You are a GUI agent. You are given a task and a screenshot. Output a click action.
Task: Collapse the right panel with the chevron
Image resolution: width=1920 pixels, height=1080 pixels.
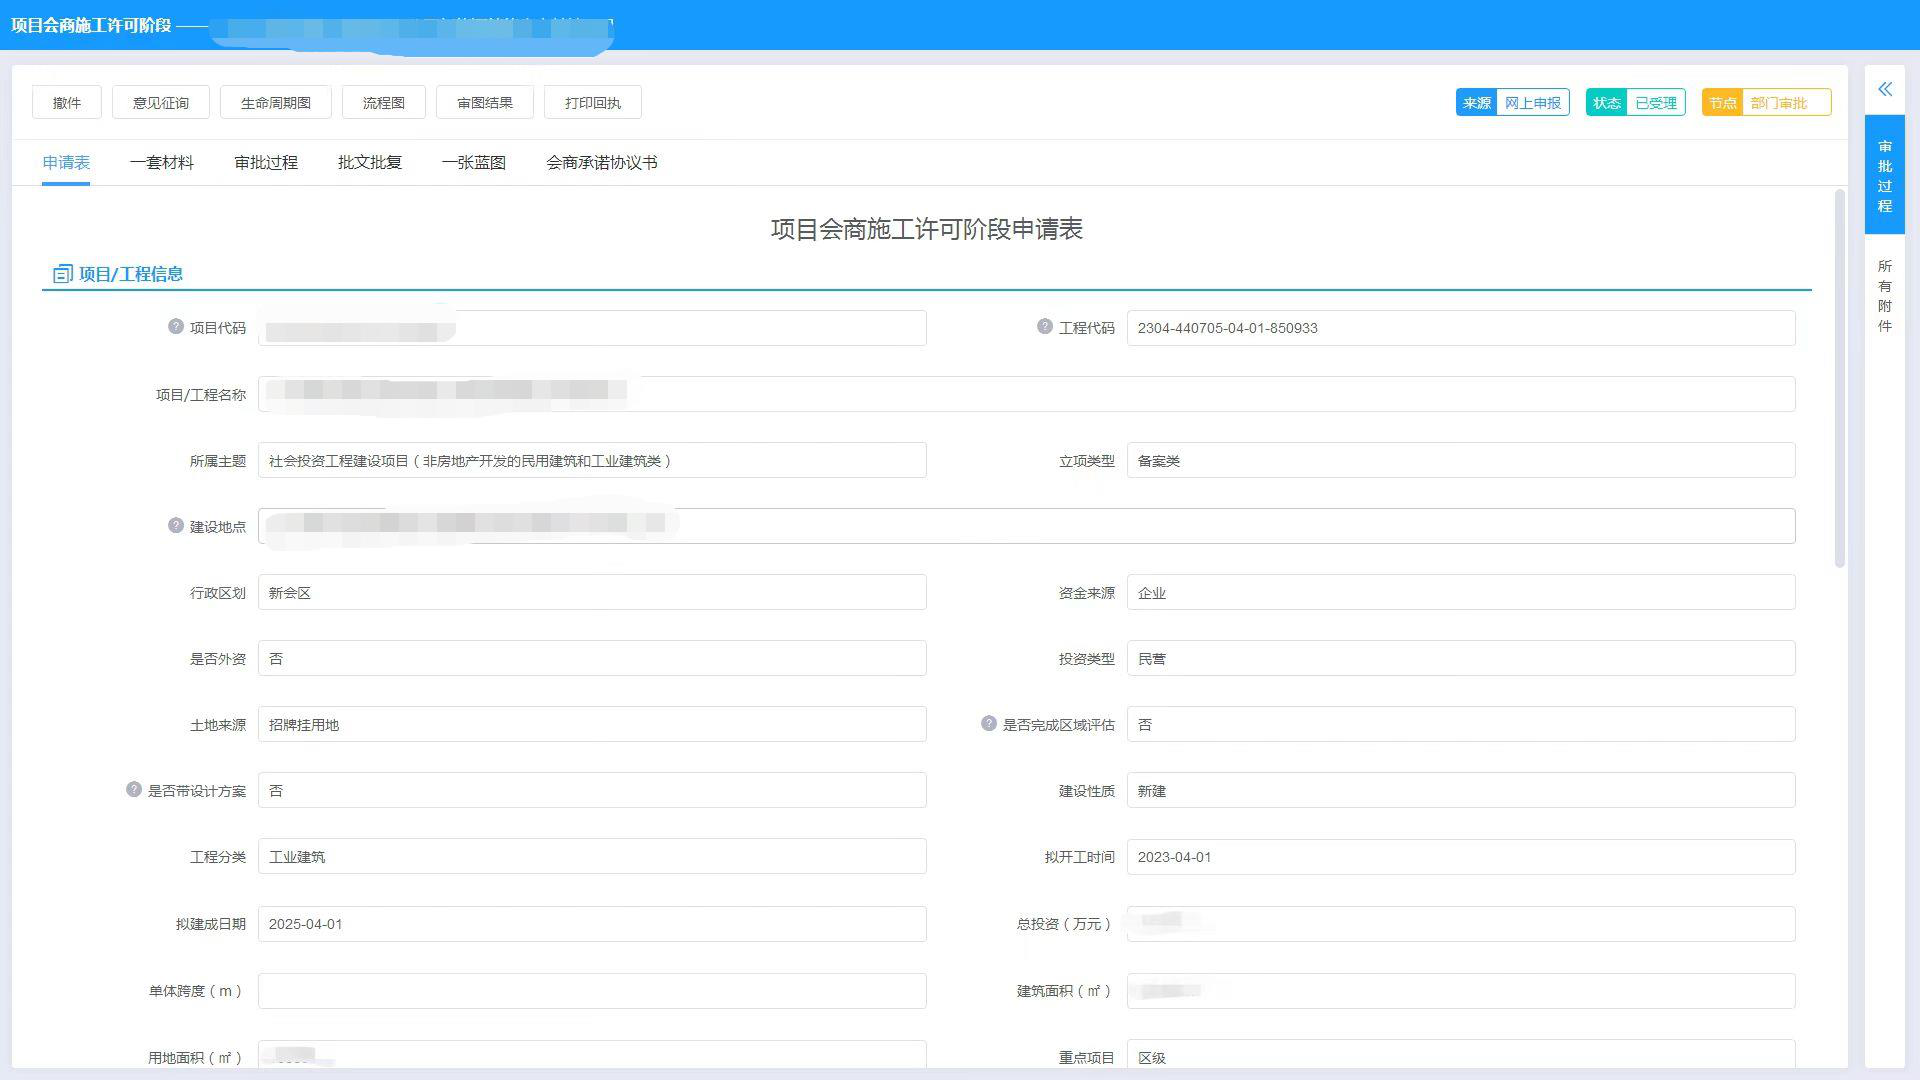[1884, 89]
